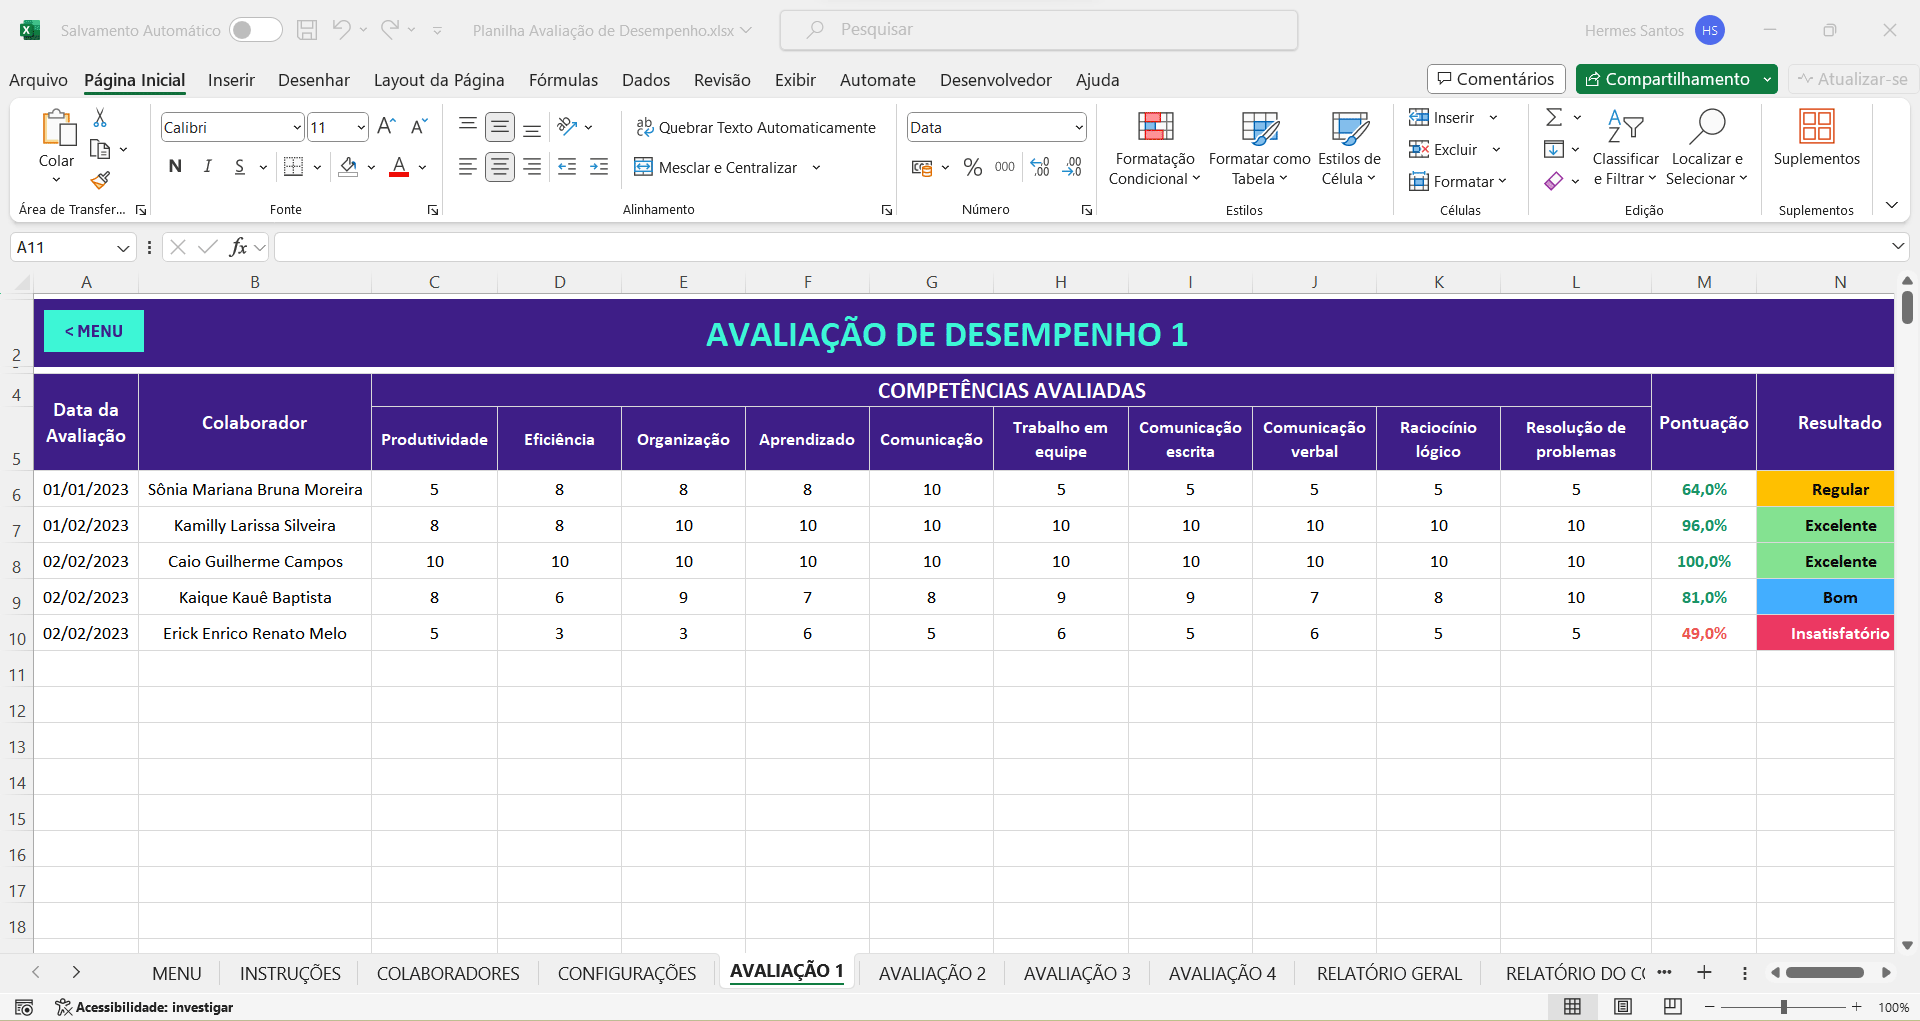Image resolution: width=1920 pixels, height=1021 pixels.
Task: Expand the Name Box A11 dropdown
Action: pyautogui.click(x=123, y=247)
